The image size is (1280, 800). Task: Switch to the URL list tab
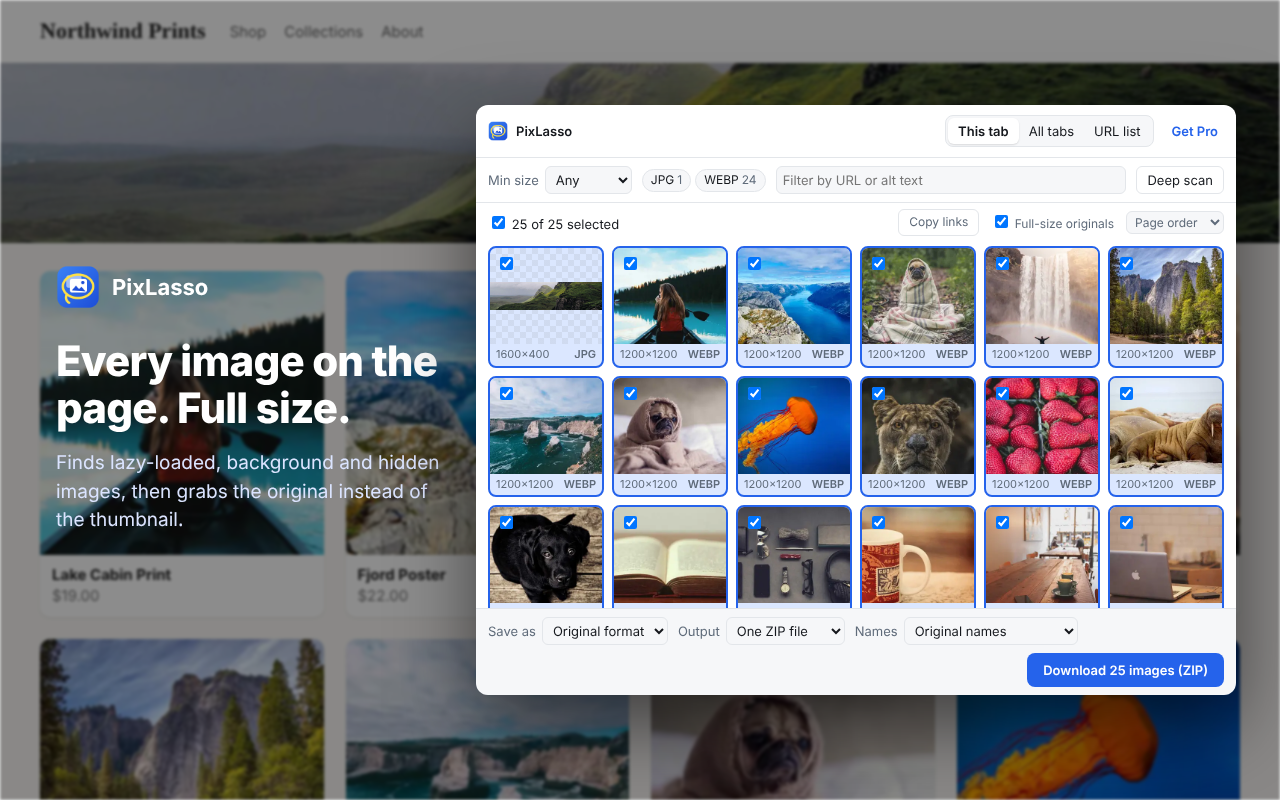click(1117, 131)
